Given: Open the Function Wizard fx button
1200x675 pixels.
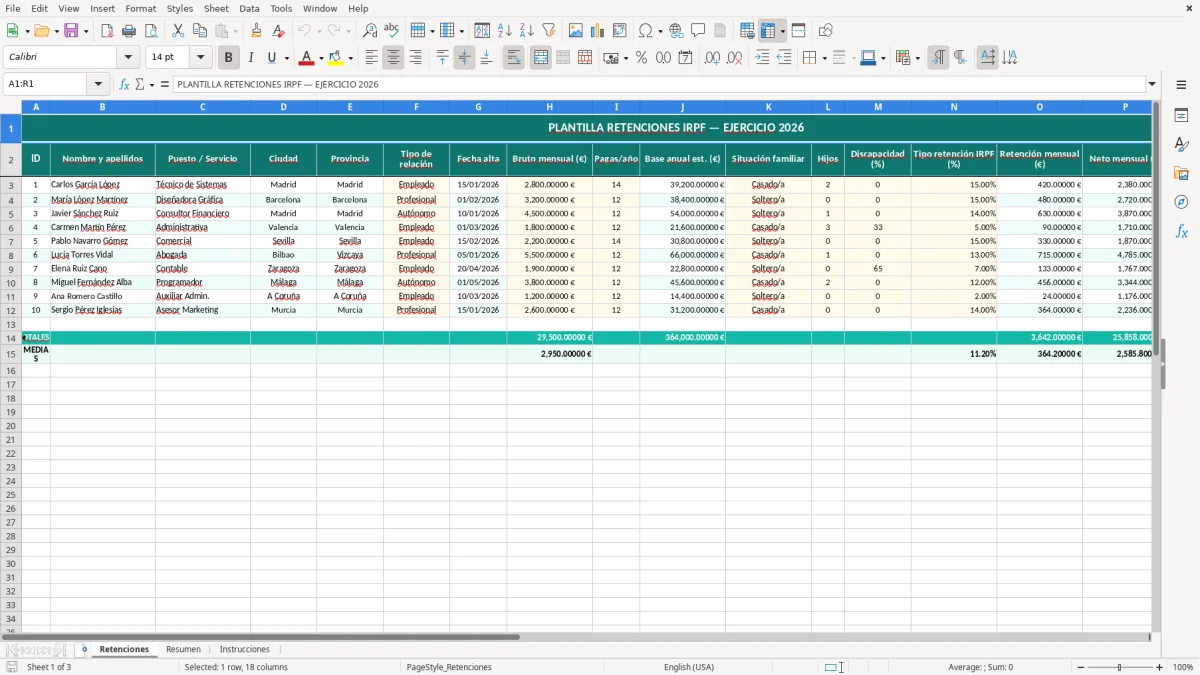Looking at the screenshot, I should click(124, 84).
